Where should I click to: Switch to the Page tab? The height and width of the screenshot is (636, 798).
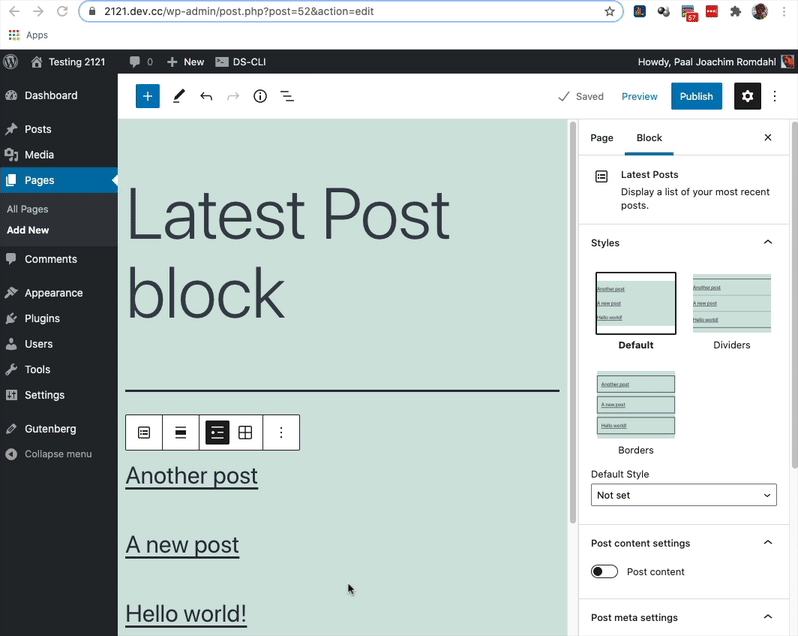(602, 138)
